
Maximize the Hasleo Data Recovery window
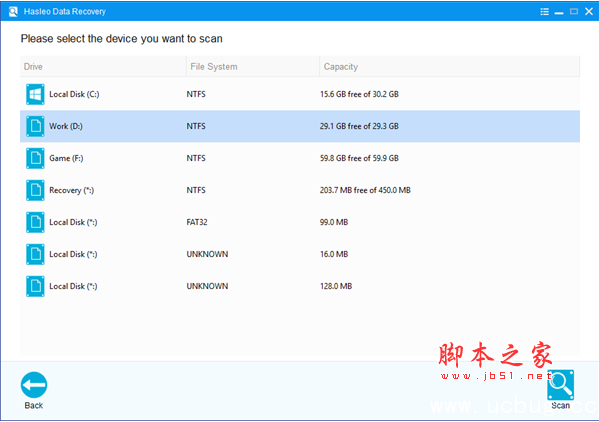pos(574,11)
